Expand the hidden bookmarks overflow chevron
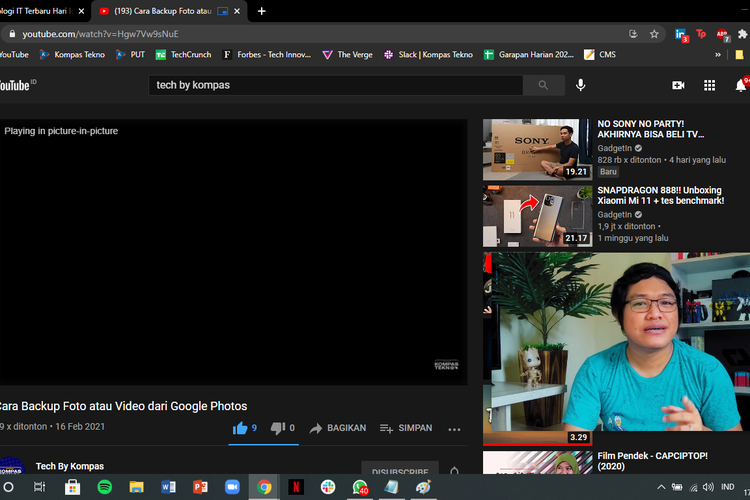The height and width of the screenshot is (500, 750). 718,55
